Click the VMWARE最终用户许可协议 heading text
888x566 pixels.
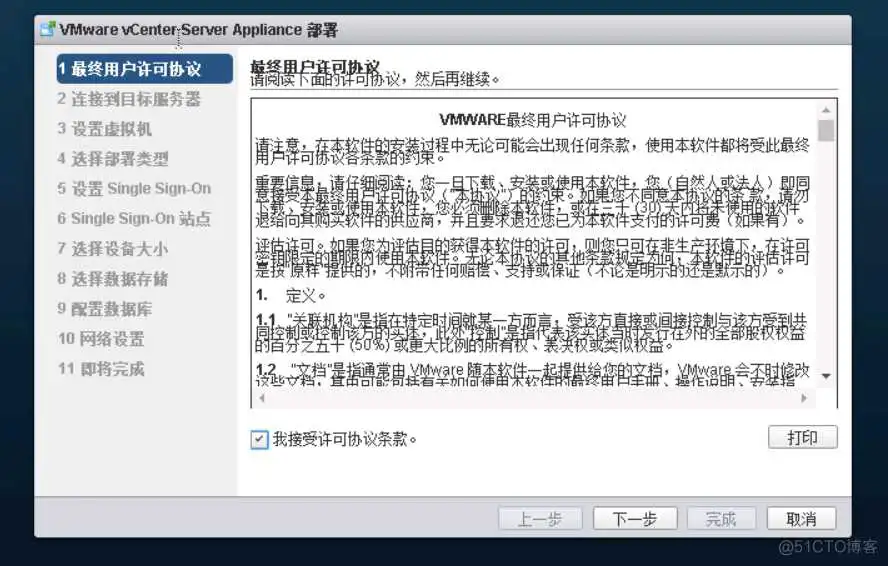[533, 120]
